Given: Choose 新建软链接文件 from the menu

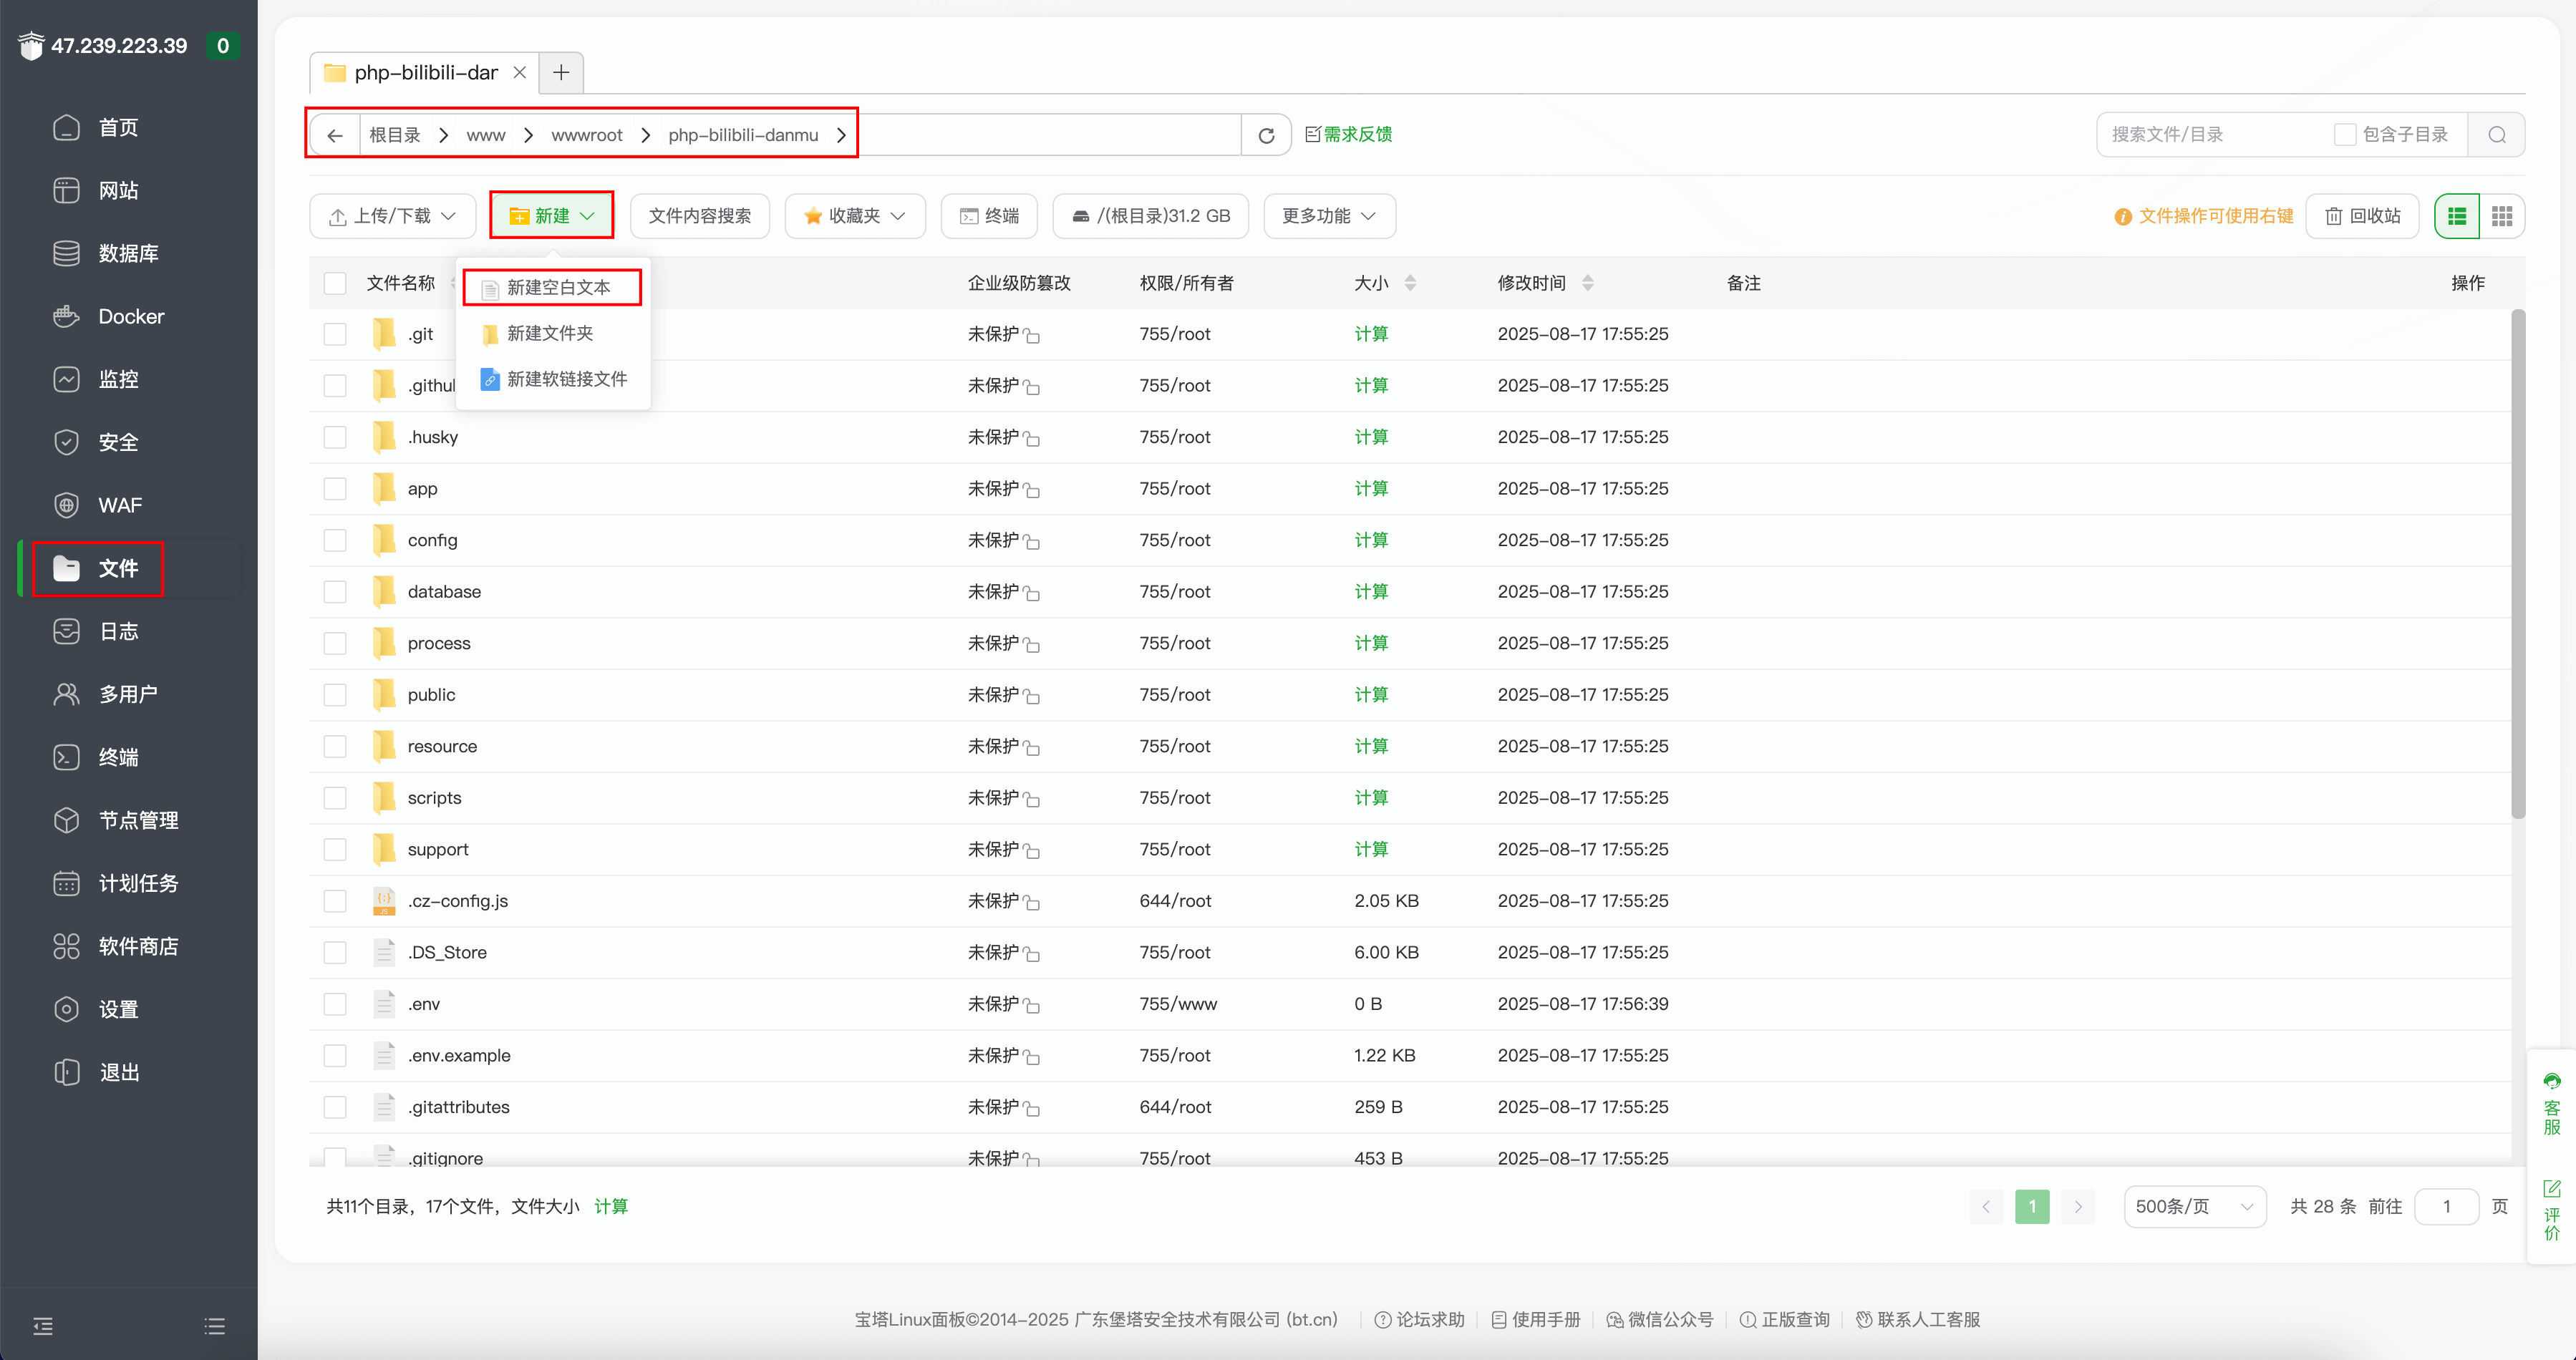Looking at the screenshot, I should [566, 379].
